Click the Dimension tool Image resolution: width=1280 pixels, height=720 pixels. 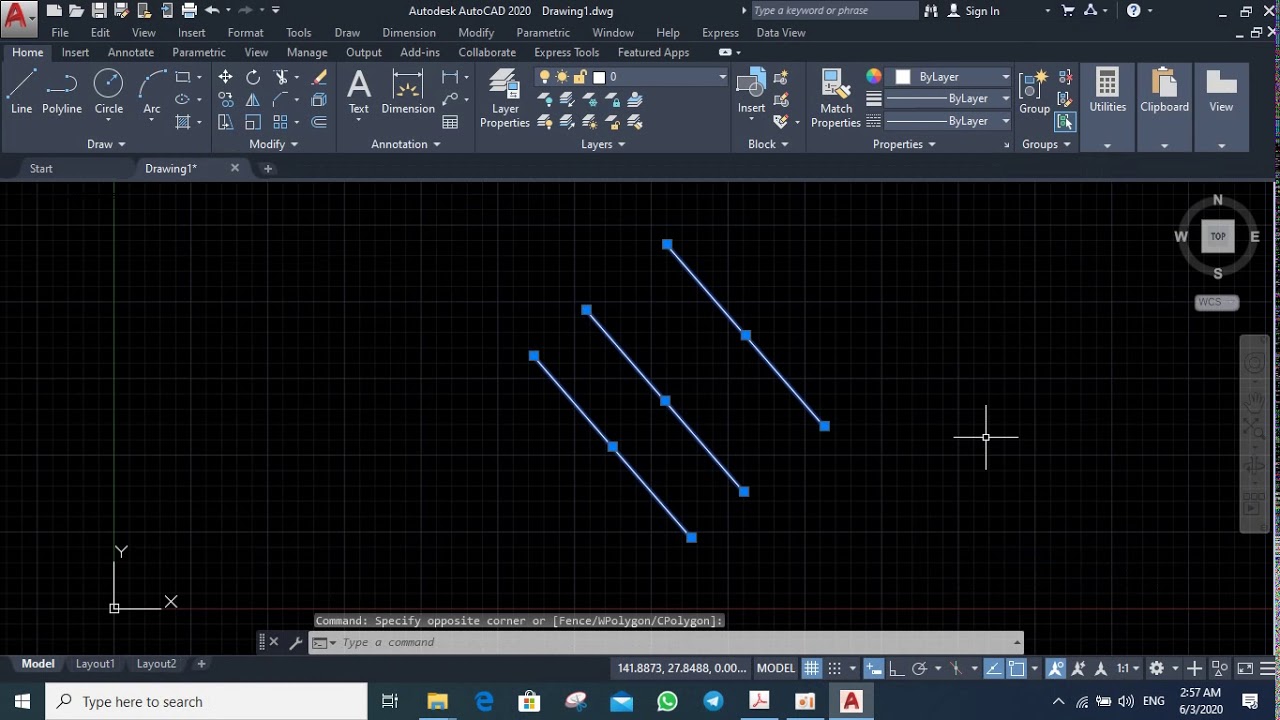[408, 92]
